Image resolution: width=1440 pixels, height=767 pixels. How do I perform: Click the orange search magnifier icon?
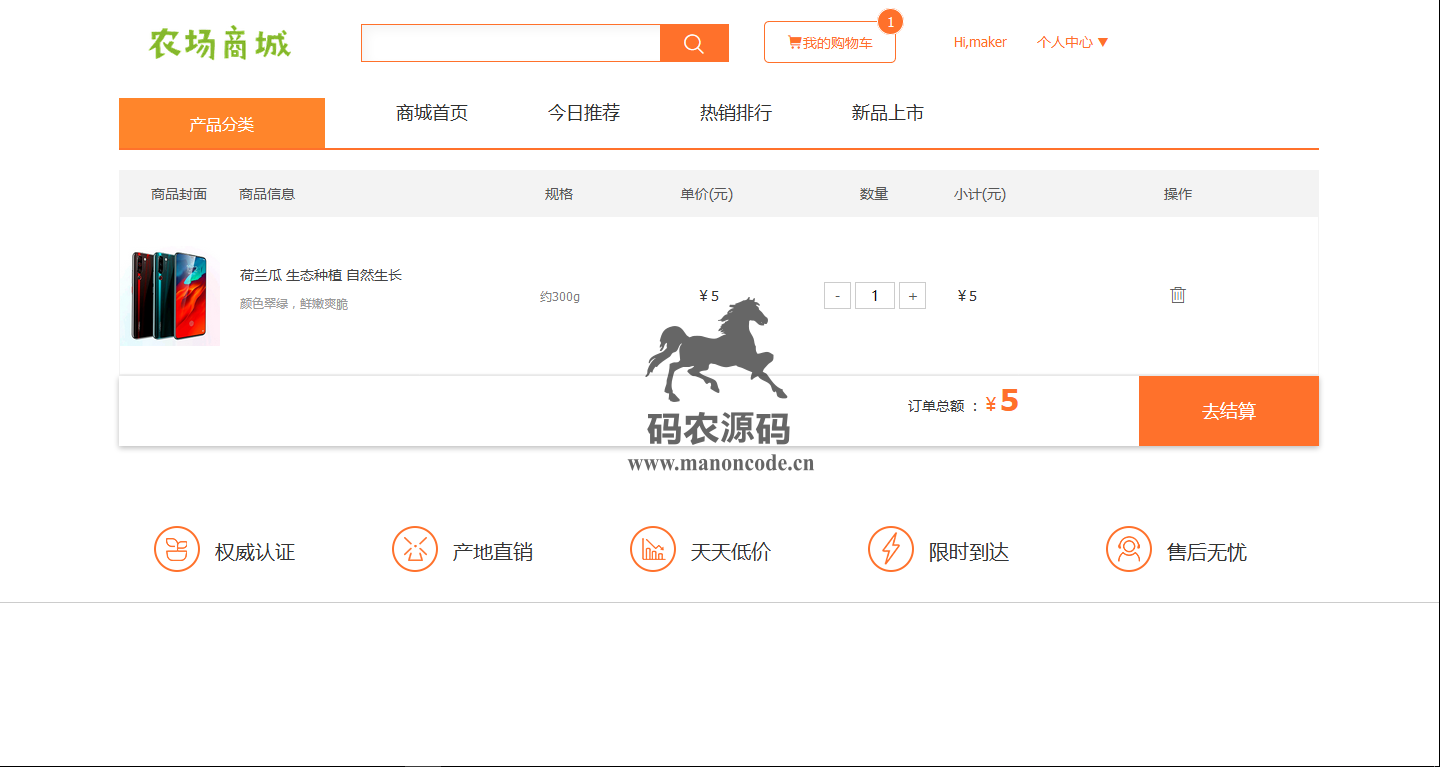click(x=694, y=42)
